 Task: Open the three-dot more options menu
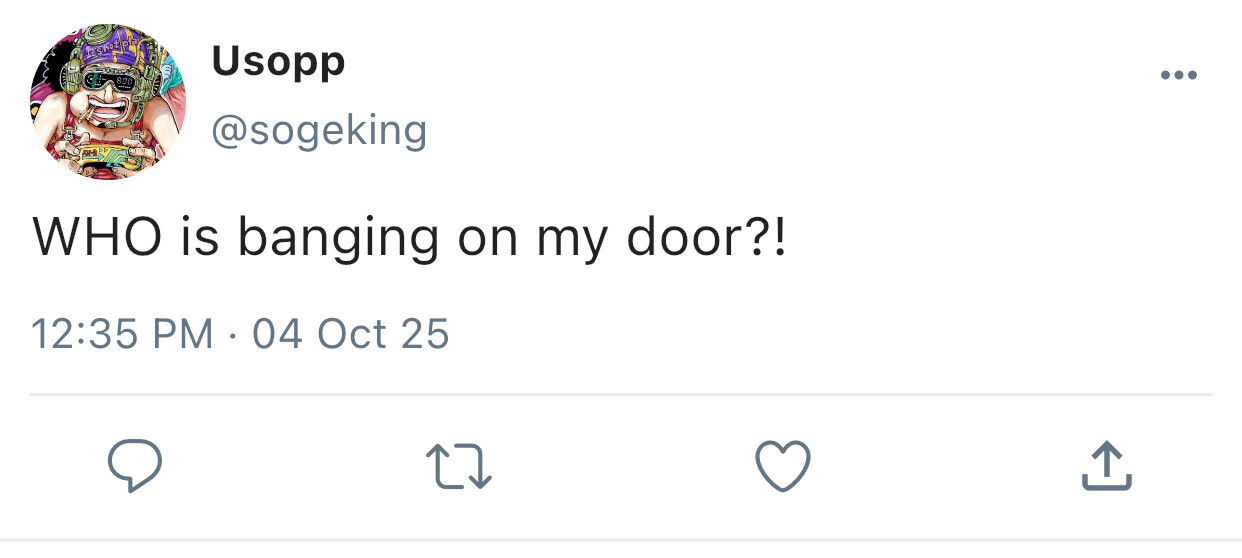[1177, 76]
